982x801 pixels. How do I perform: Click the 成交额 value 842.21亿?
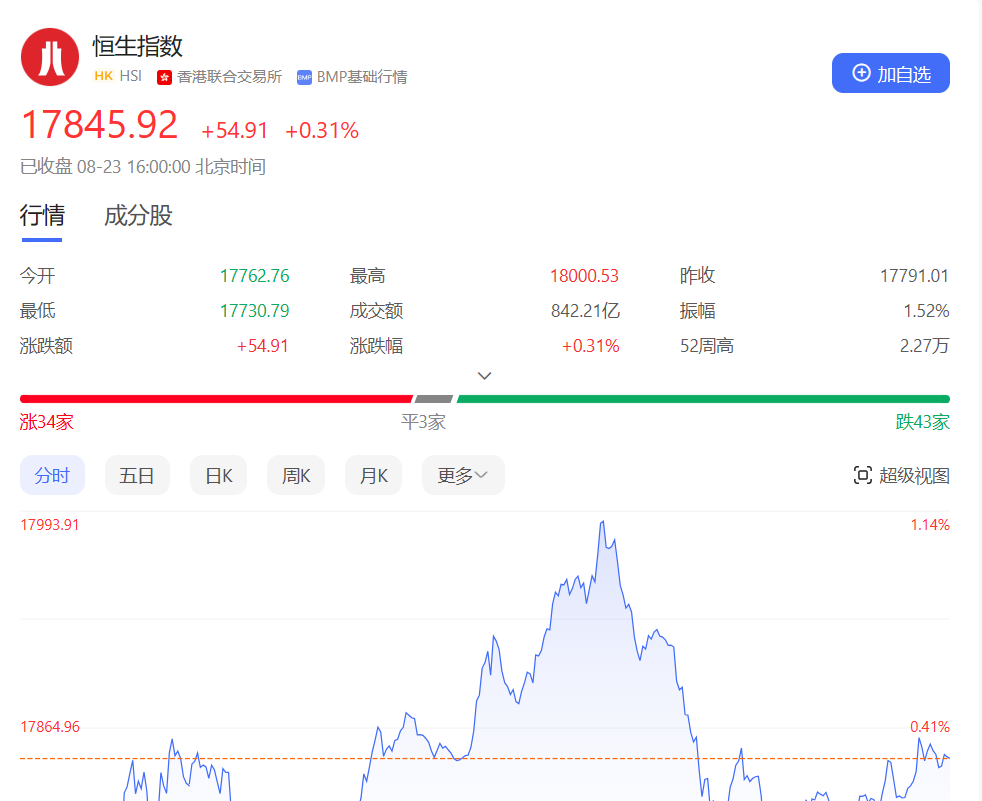[x=585, y=311]
